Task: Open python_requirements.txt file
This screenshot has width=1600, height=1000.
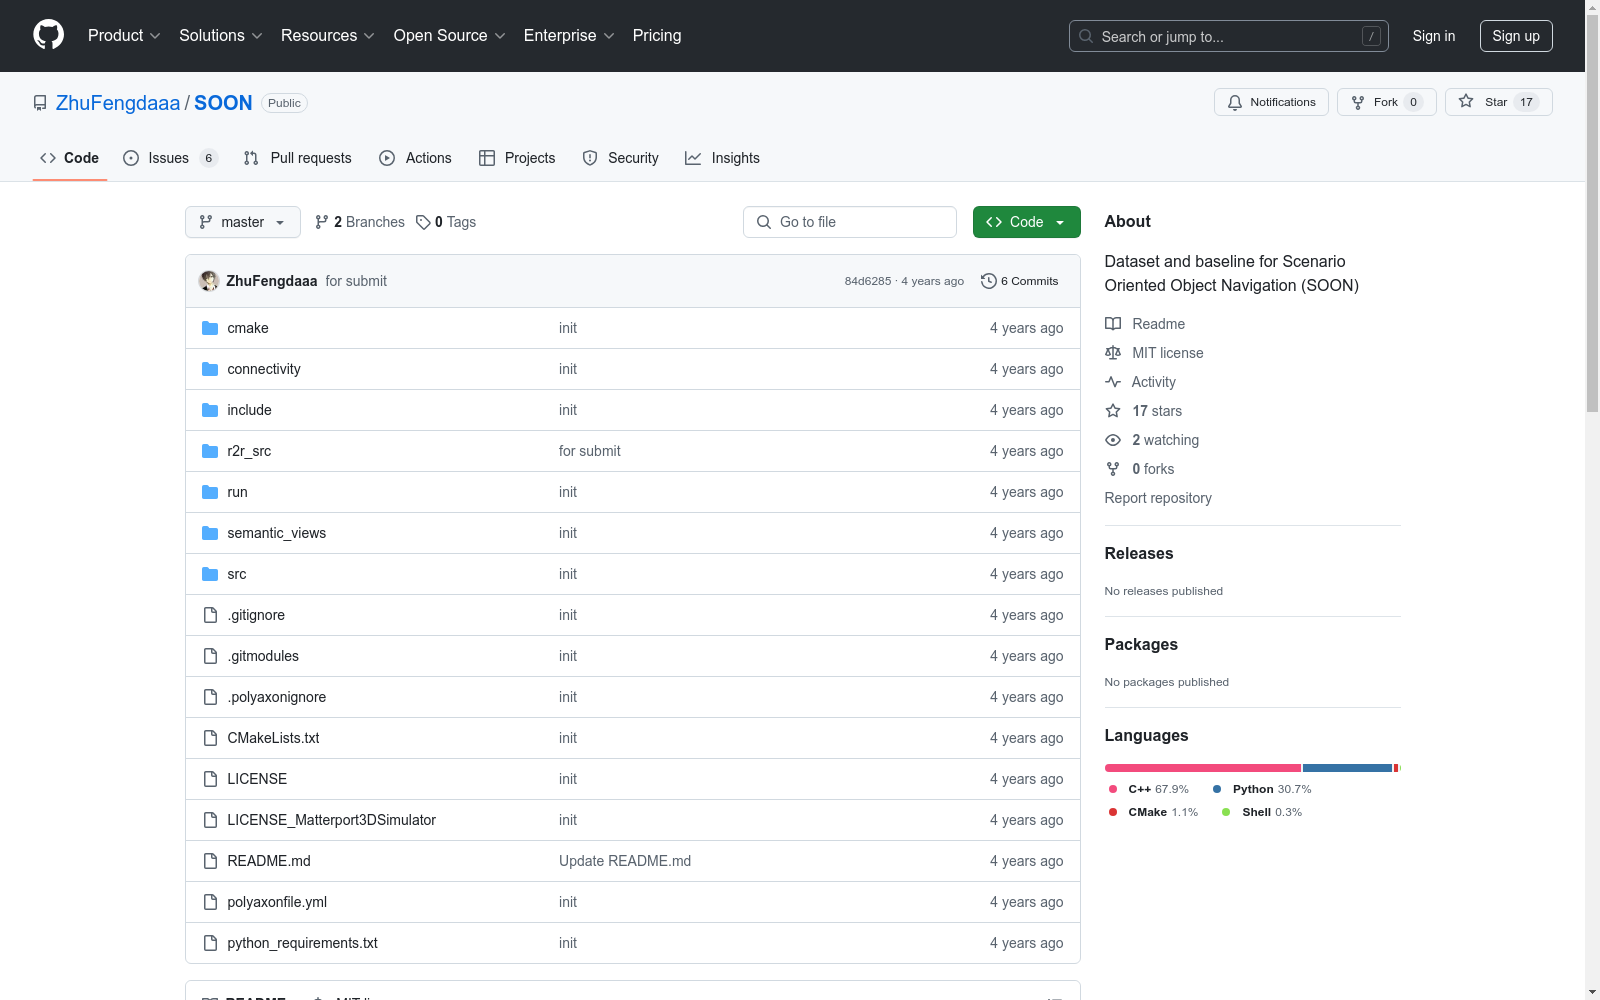Action: point(302,943)
